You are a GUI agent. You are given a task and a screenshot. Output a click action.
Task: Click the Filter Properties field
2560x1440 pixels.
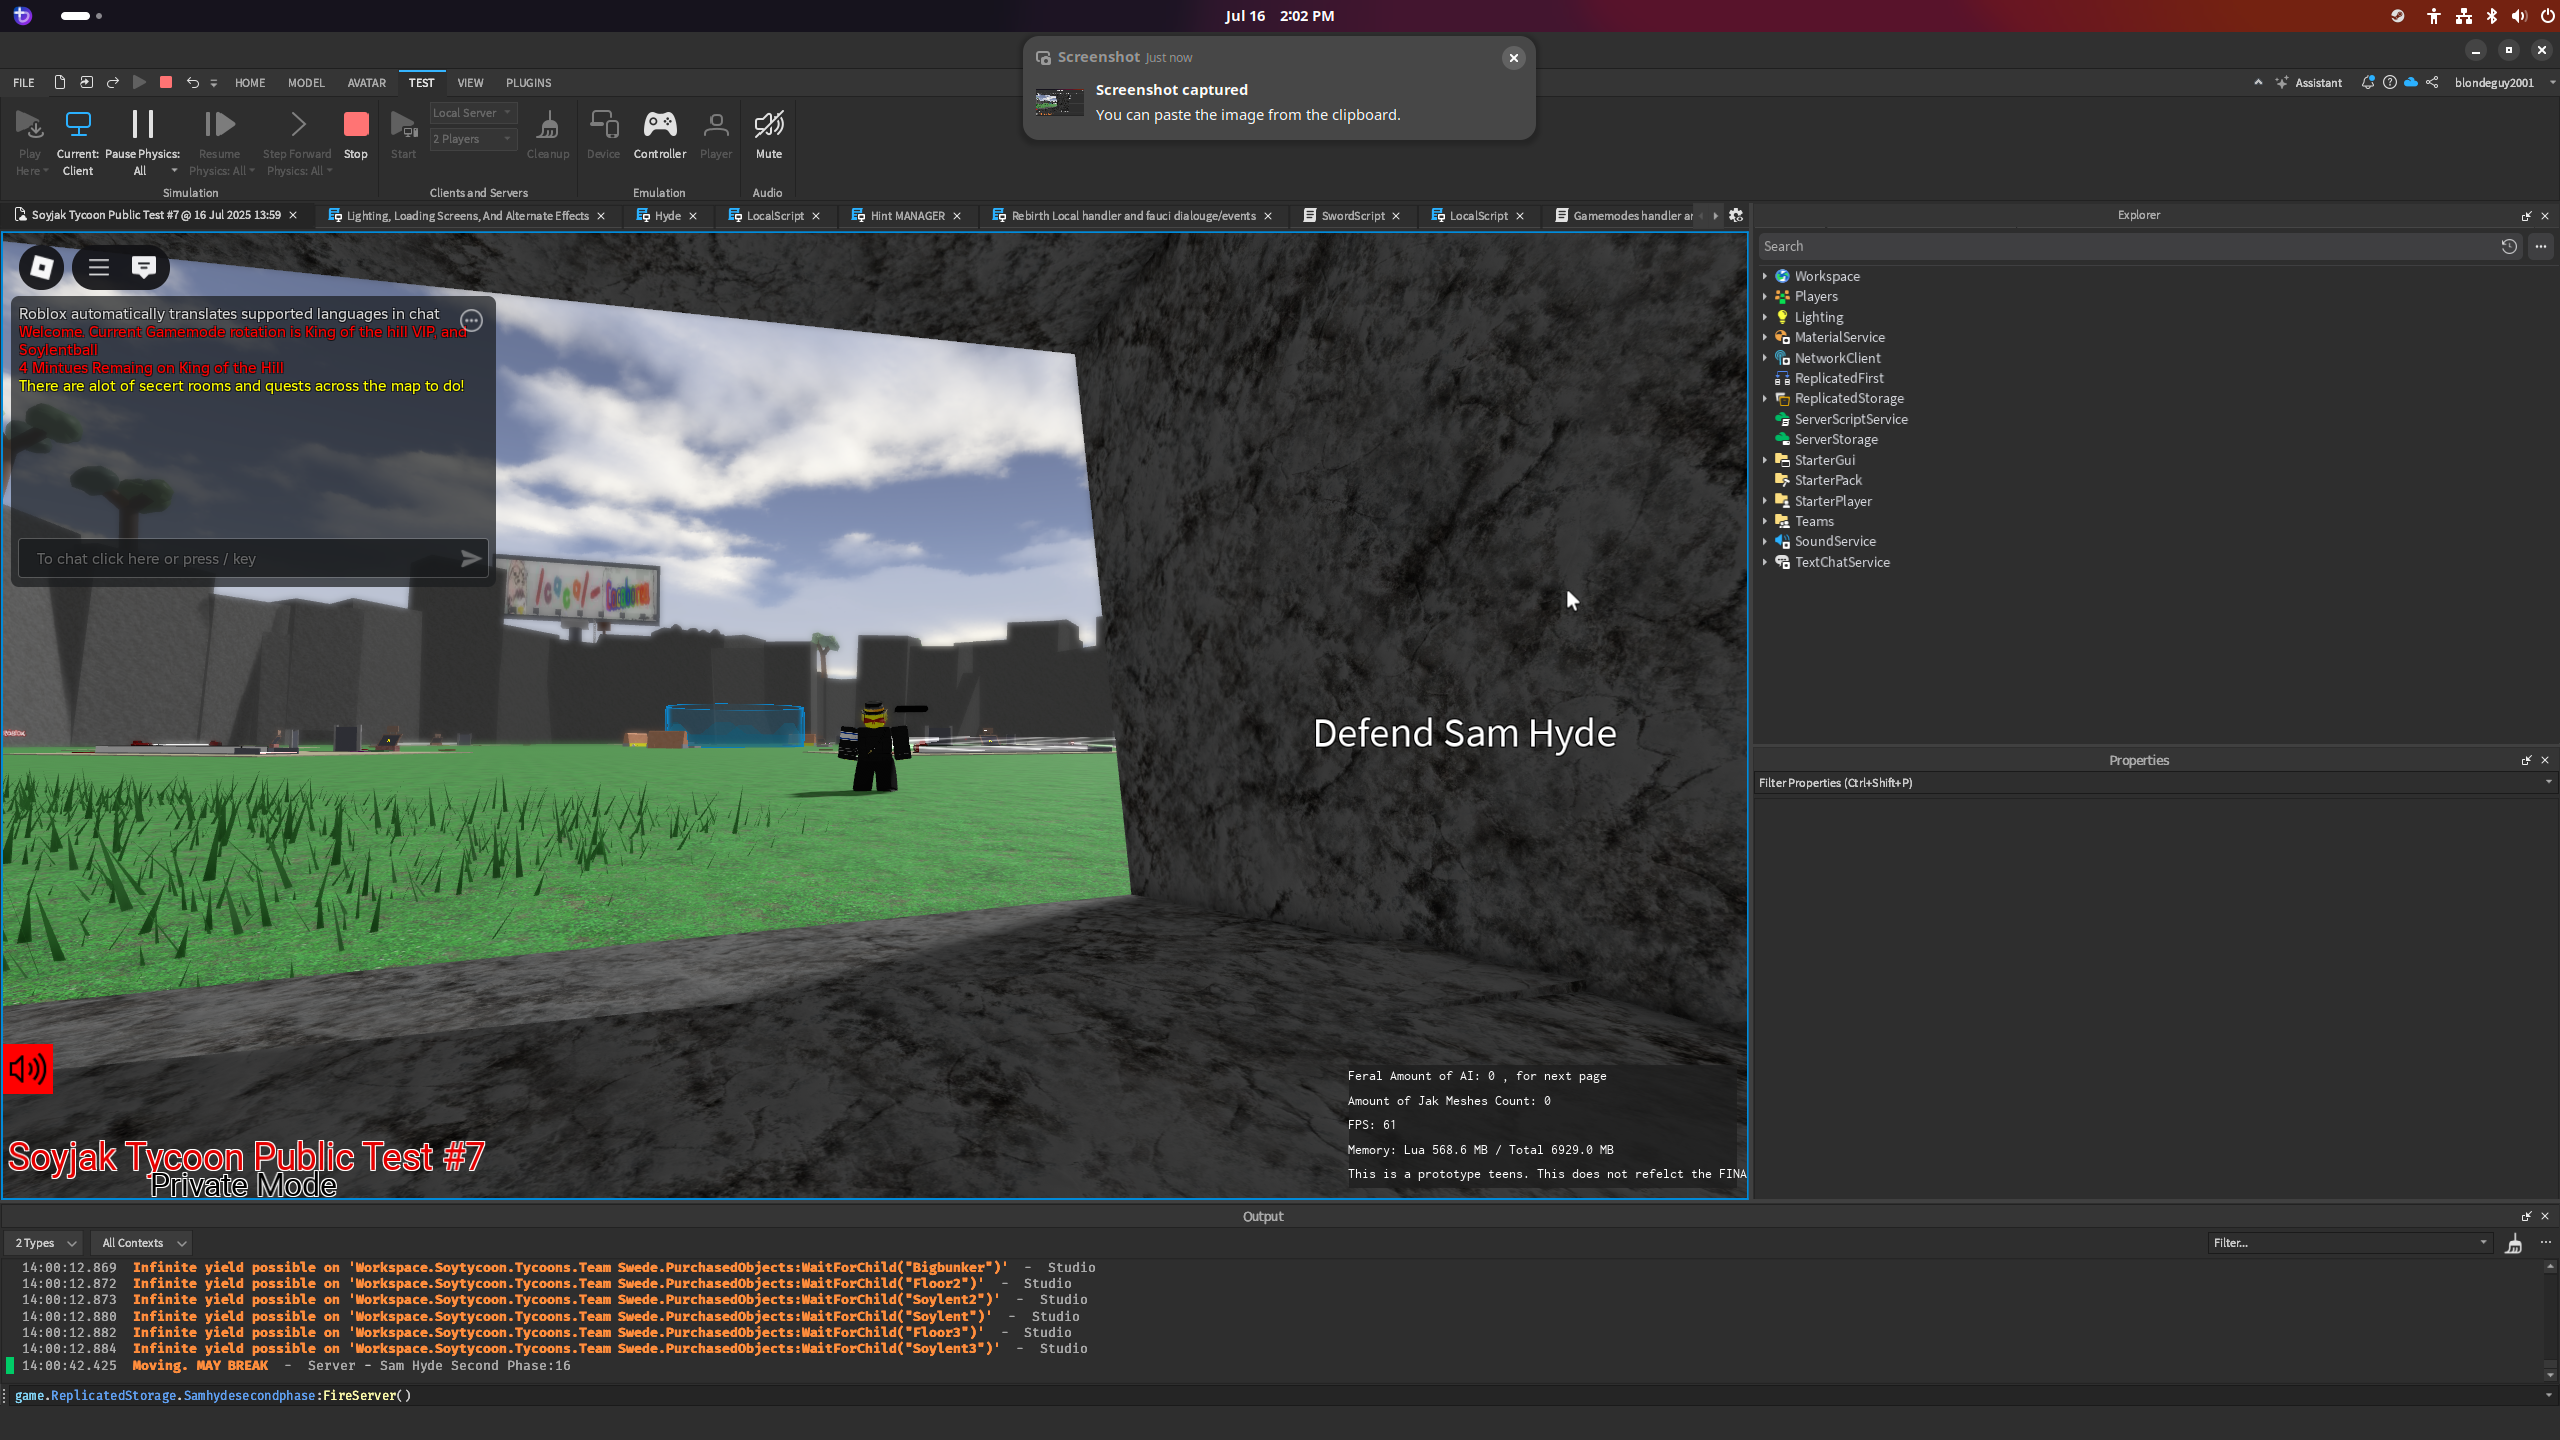tap(2150, 783)
